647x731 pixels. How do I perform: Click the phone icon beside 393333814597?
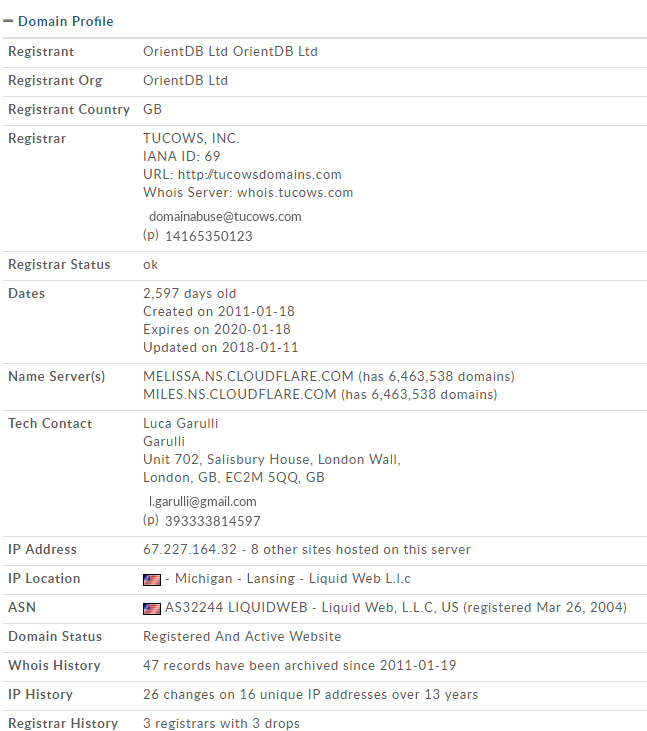coord(151,521)
